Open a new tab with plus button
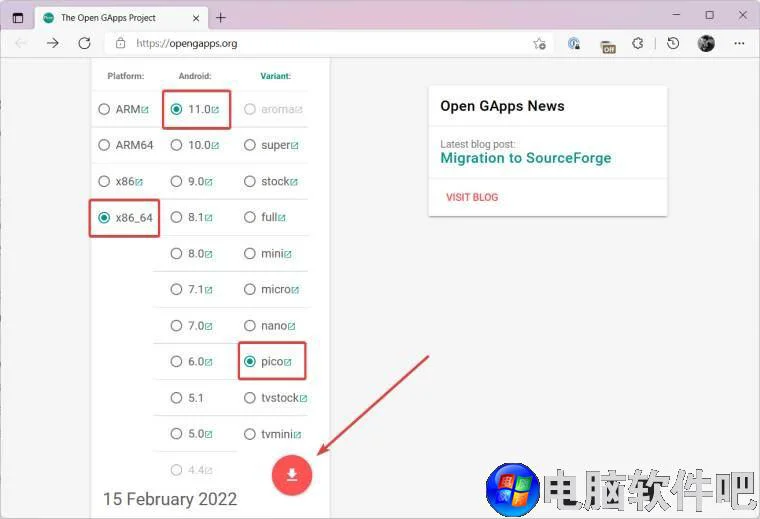760x519 pixels. (221, 18)
